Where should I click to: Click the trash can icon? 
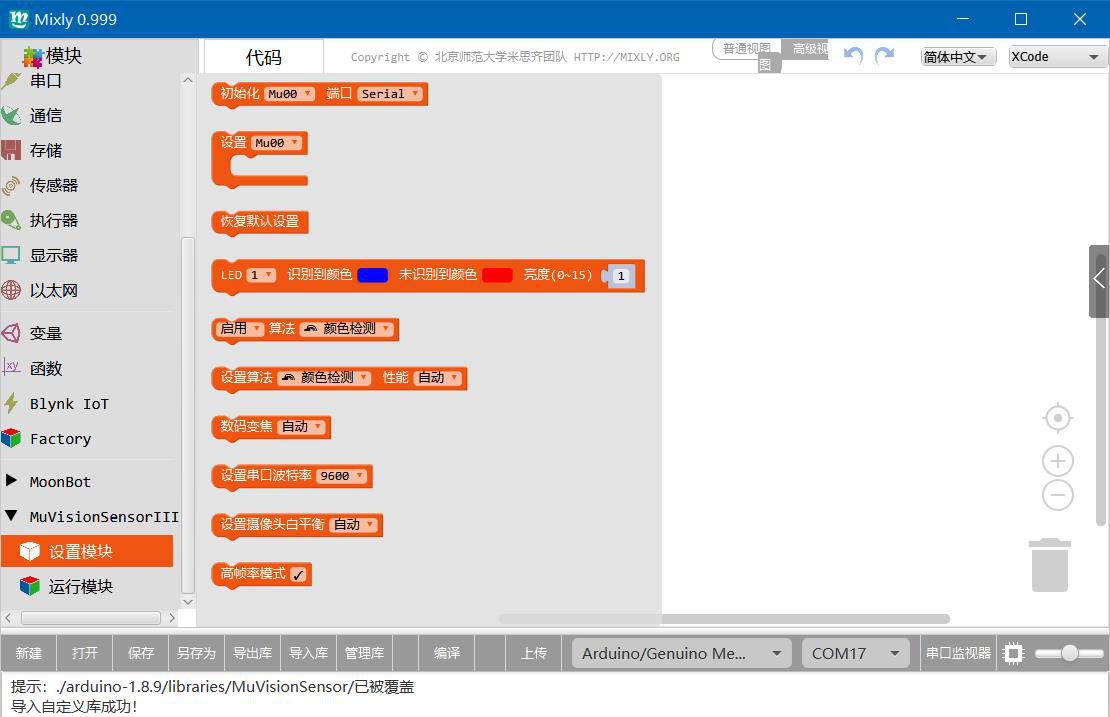point(1050,565)
